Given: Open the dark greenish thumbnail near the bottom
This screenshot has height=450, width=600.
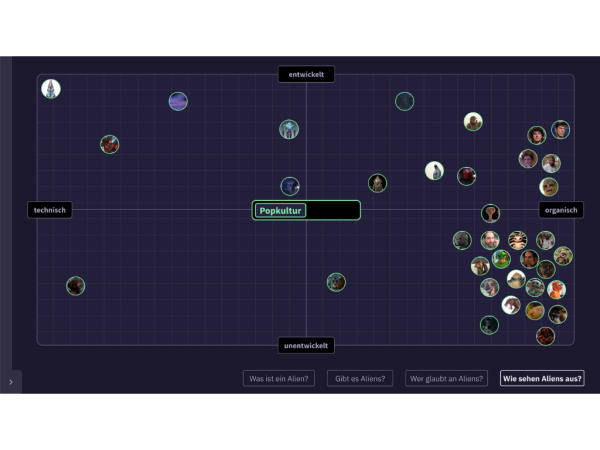Looking at the screenshot, I should [x=489, y=325].
